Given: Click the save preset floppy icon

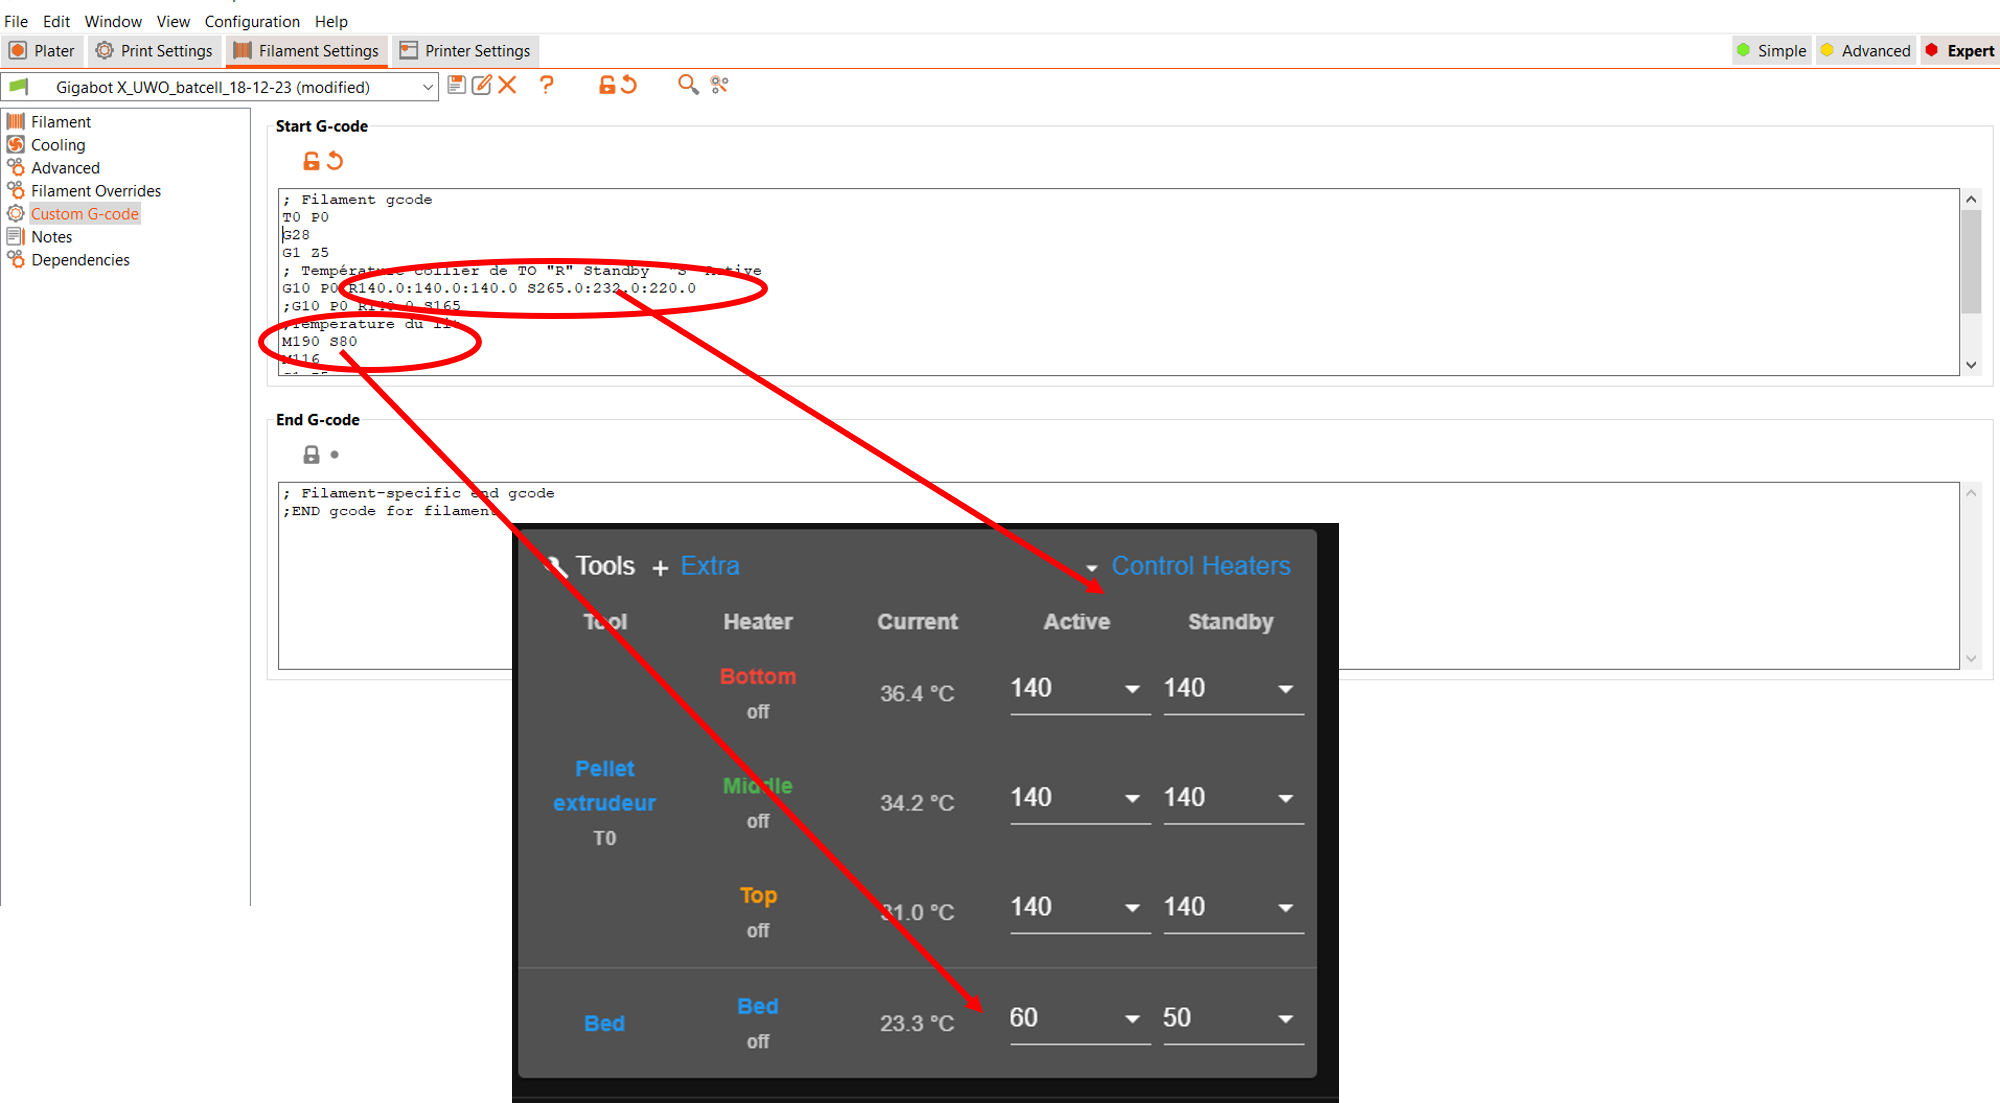Looking at the screenshot, I should (x=456, y=85).
